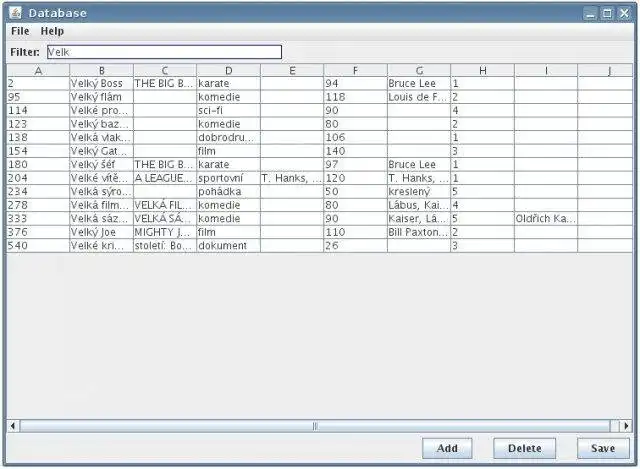Select the cell 'A LEAGUE...'
Viewport: 640px width, 469px height.
pyautogui.click(x=165, y=178)
